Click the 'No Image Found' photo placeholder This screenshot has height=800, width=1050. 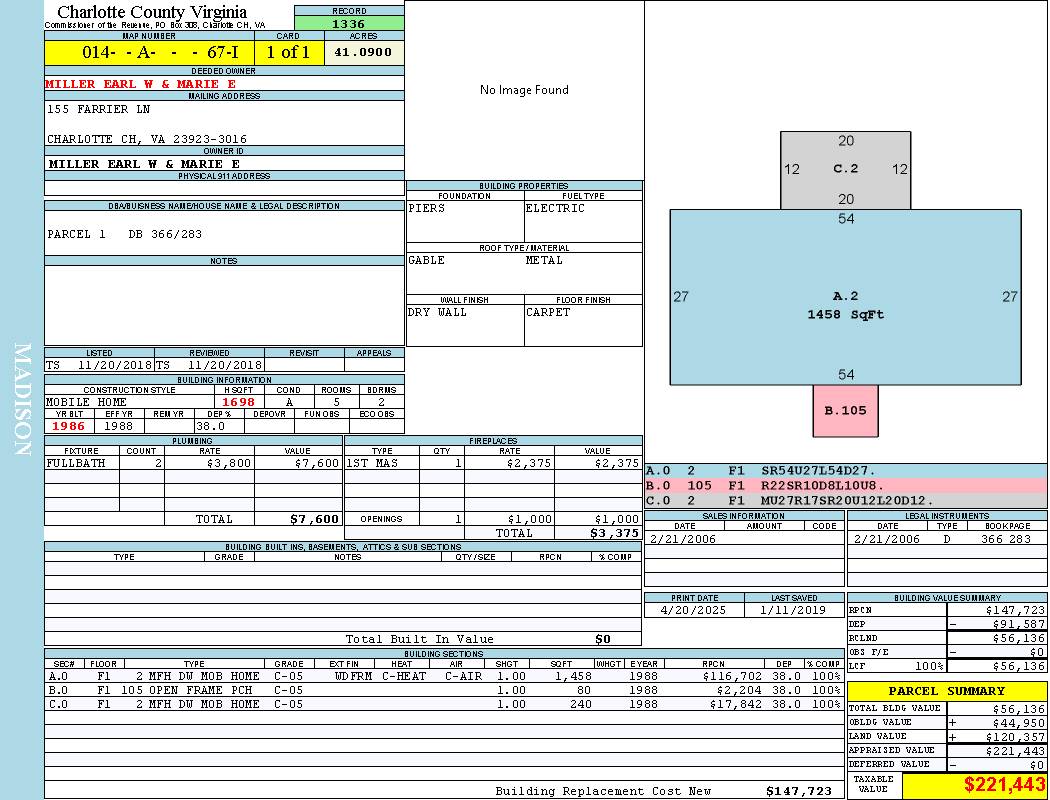tap(524, 90)
